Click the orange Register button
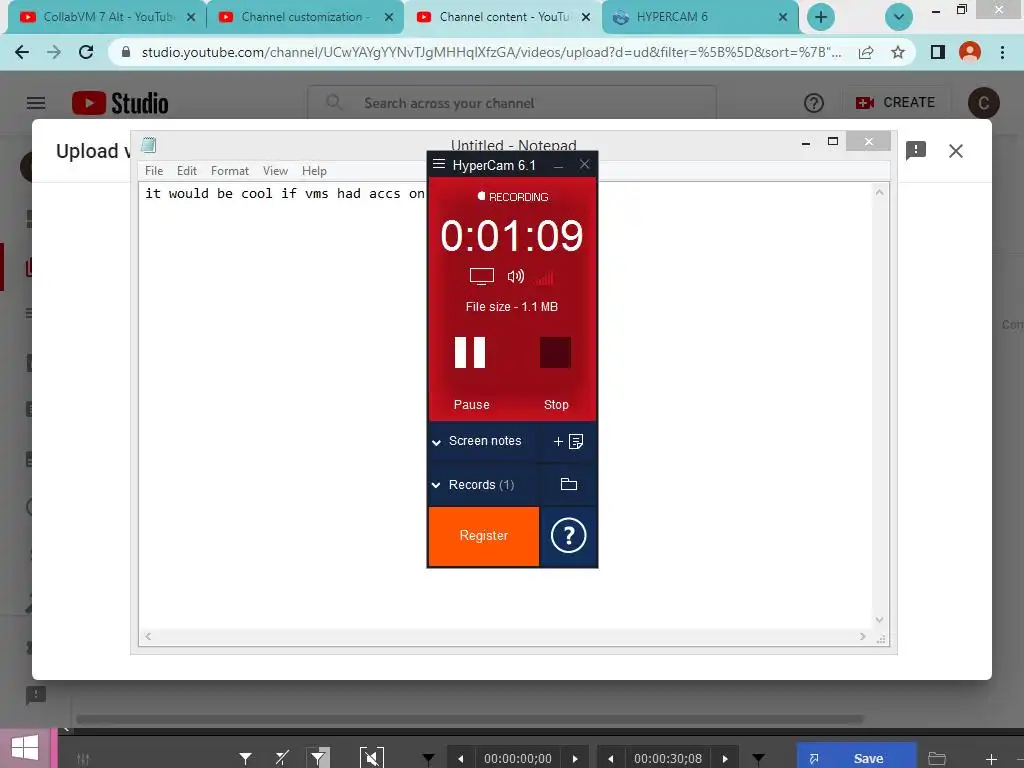 tap(484, 536)
